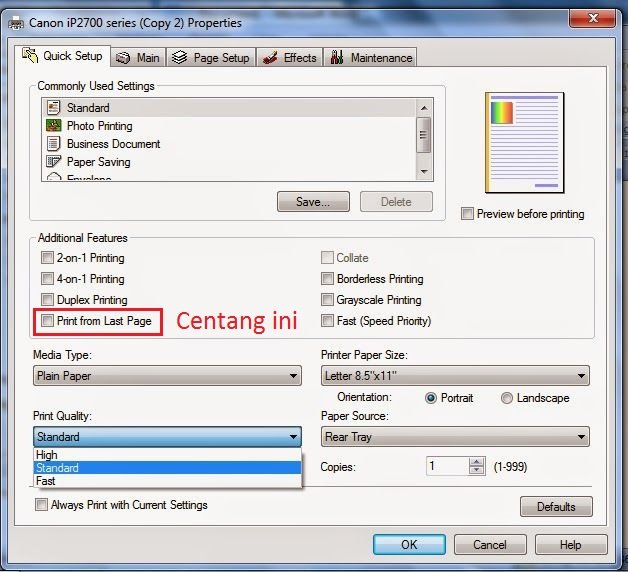Open the Effects tab

click(289, 58)
